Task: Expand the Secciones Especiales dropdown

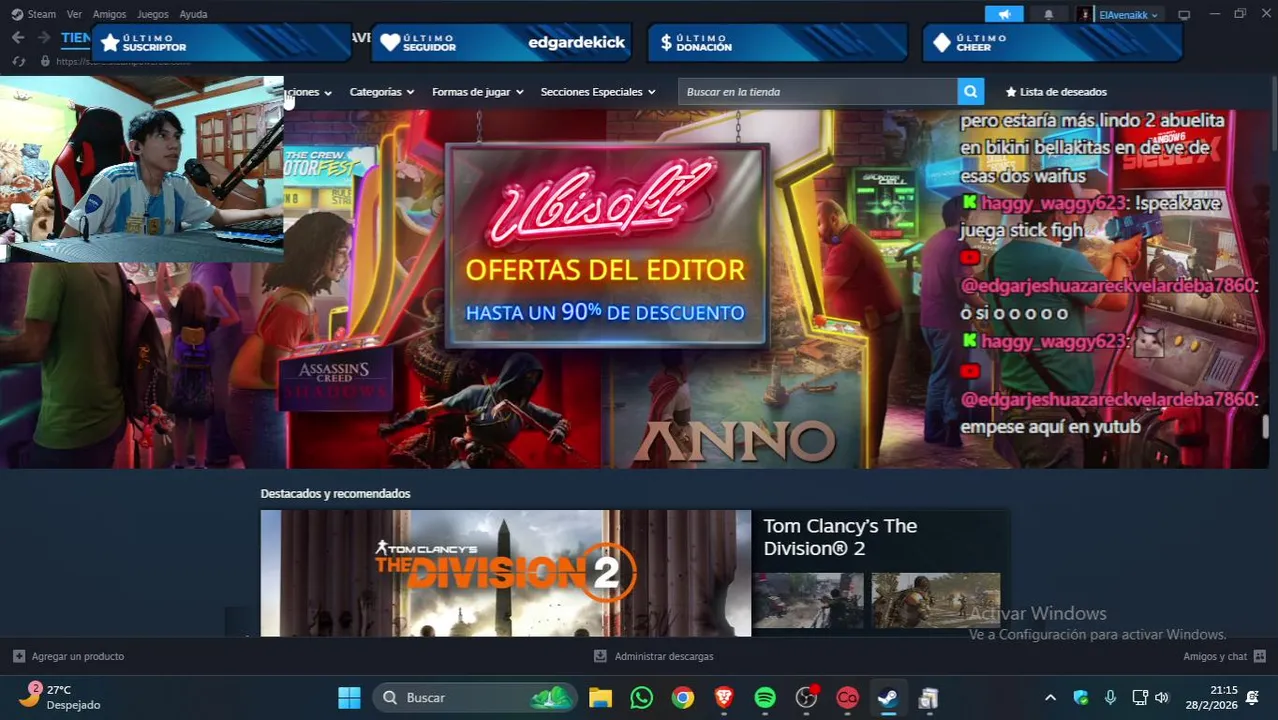Action: 598,92
